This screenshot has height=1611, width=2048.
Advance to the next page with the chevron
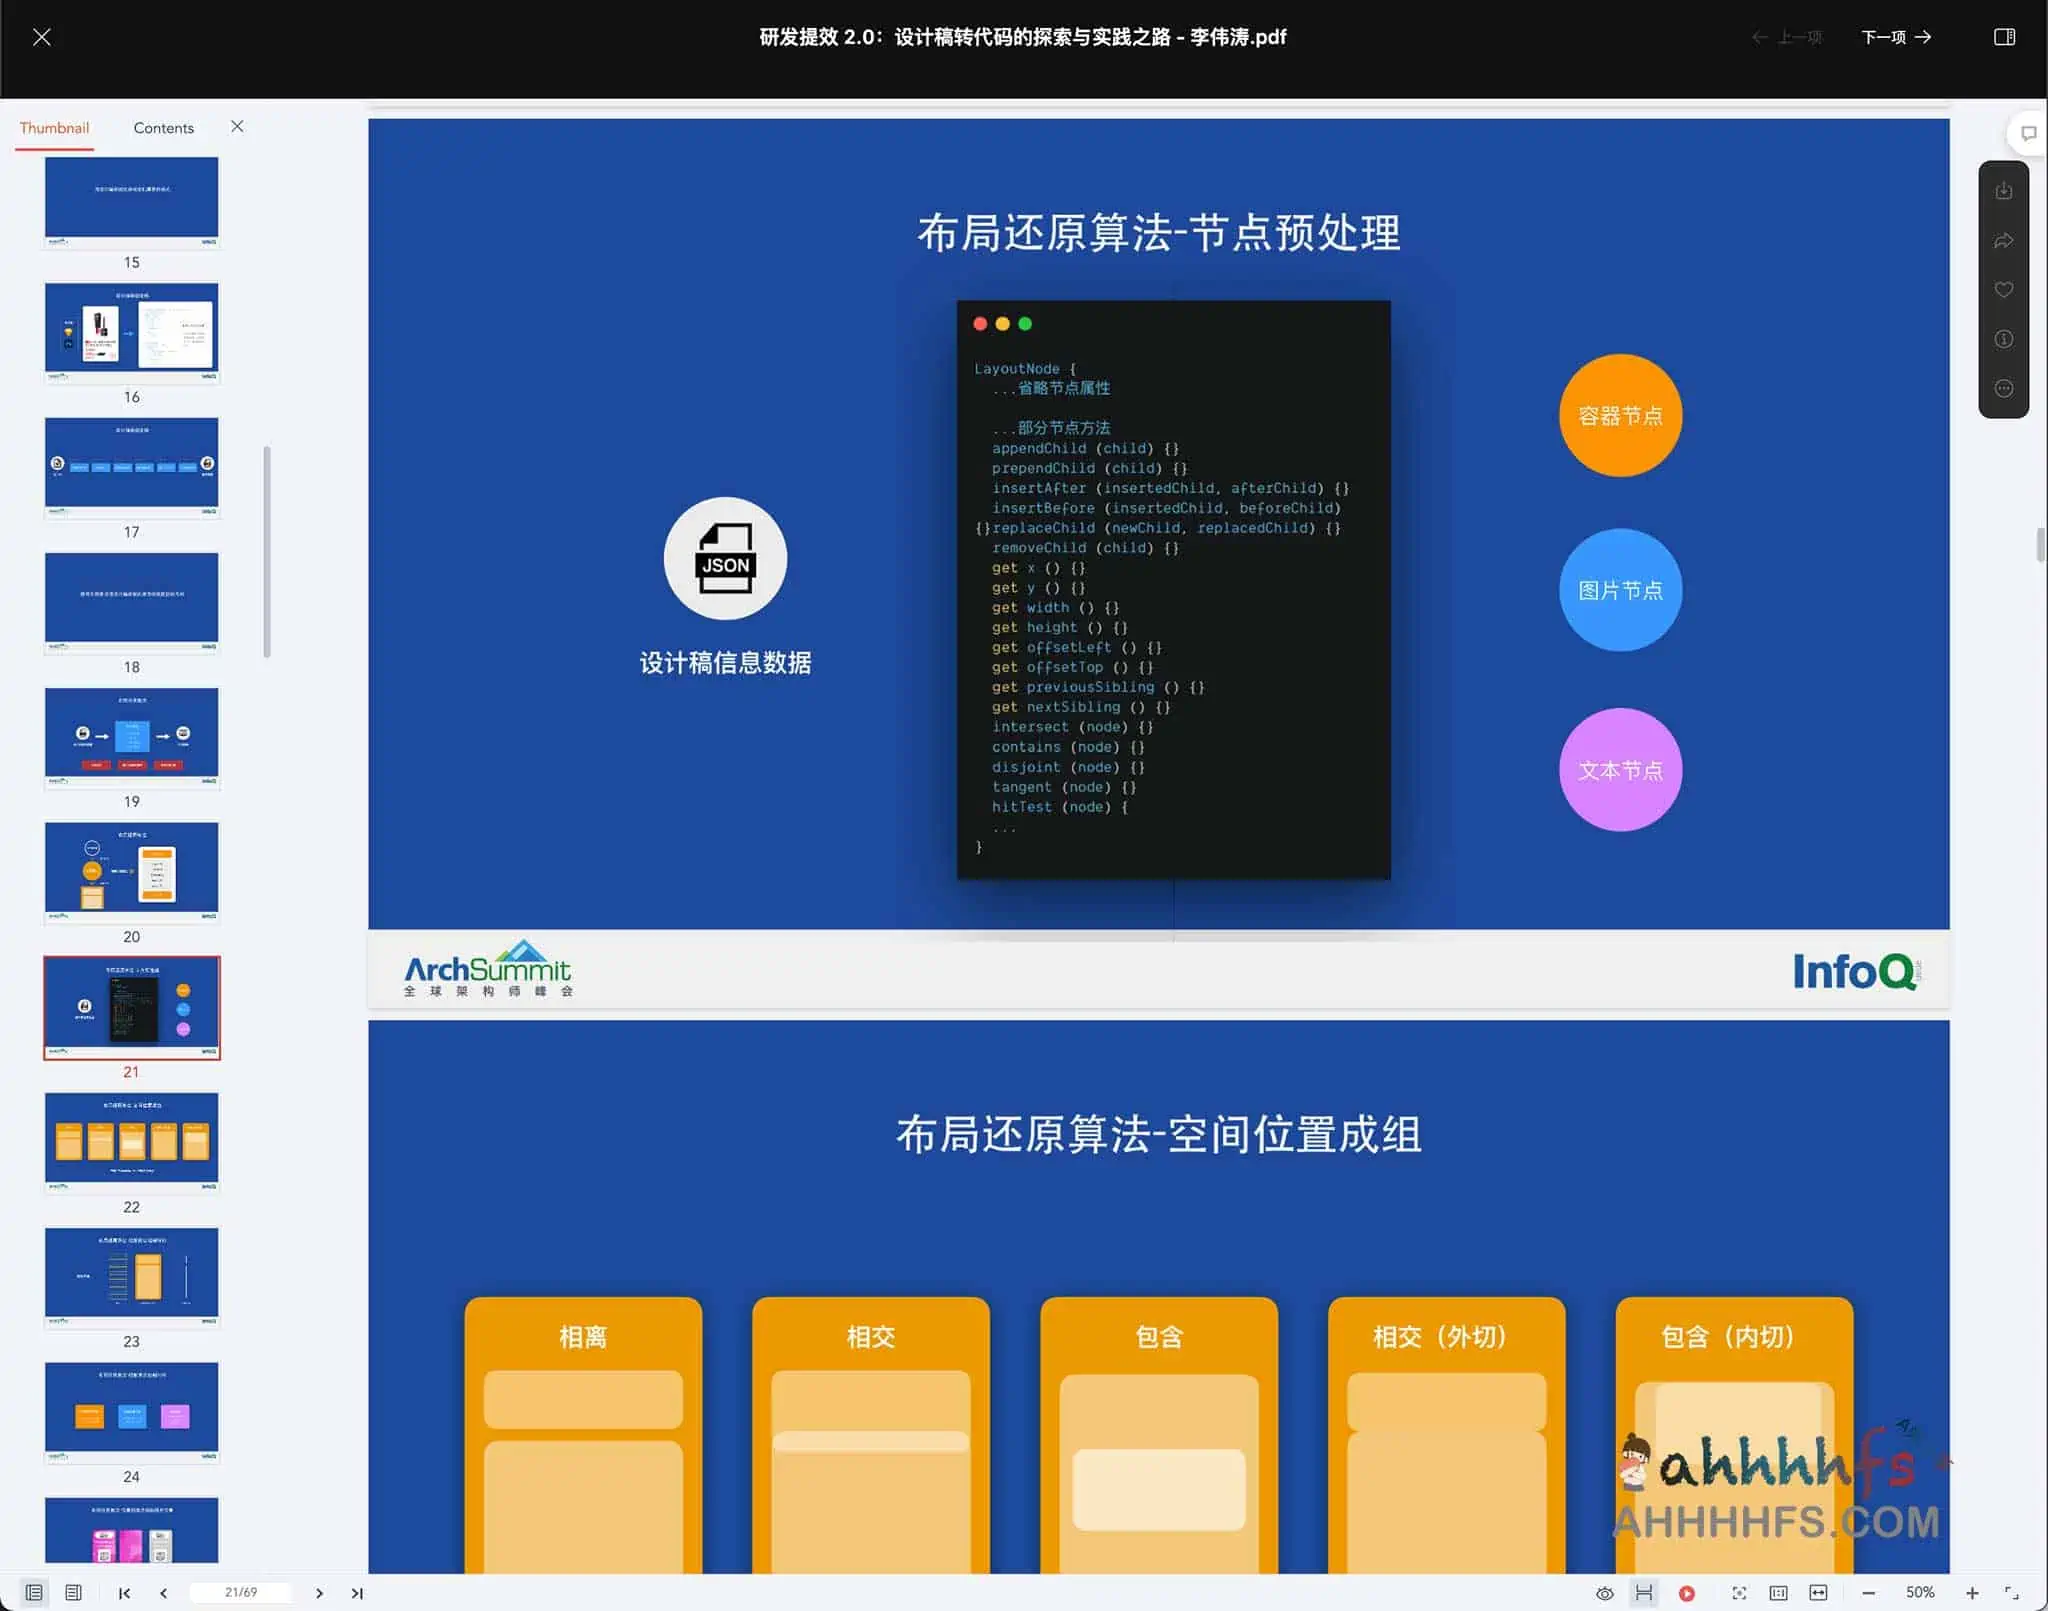(x=319, y=1593)
